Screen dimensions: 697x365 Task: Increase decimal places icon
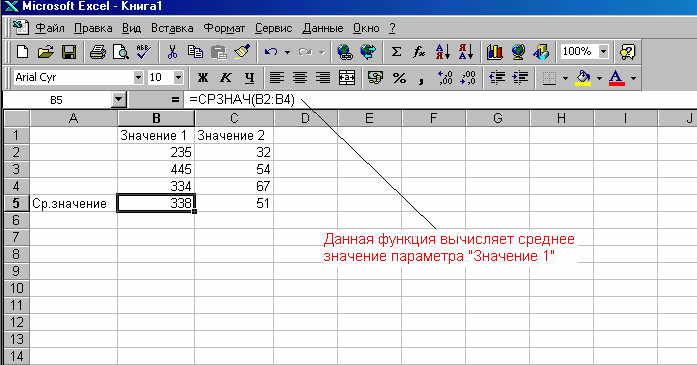click(x=445, y=78)
